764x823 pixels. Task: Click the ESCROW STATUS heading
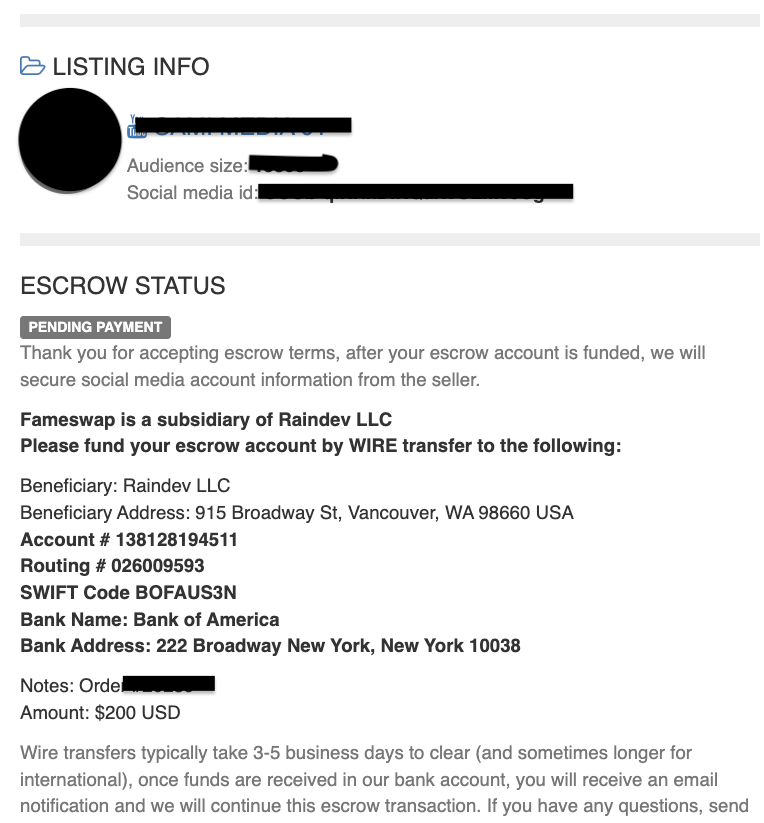tap(122, 286)
